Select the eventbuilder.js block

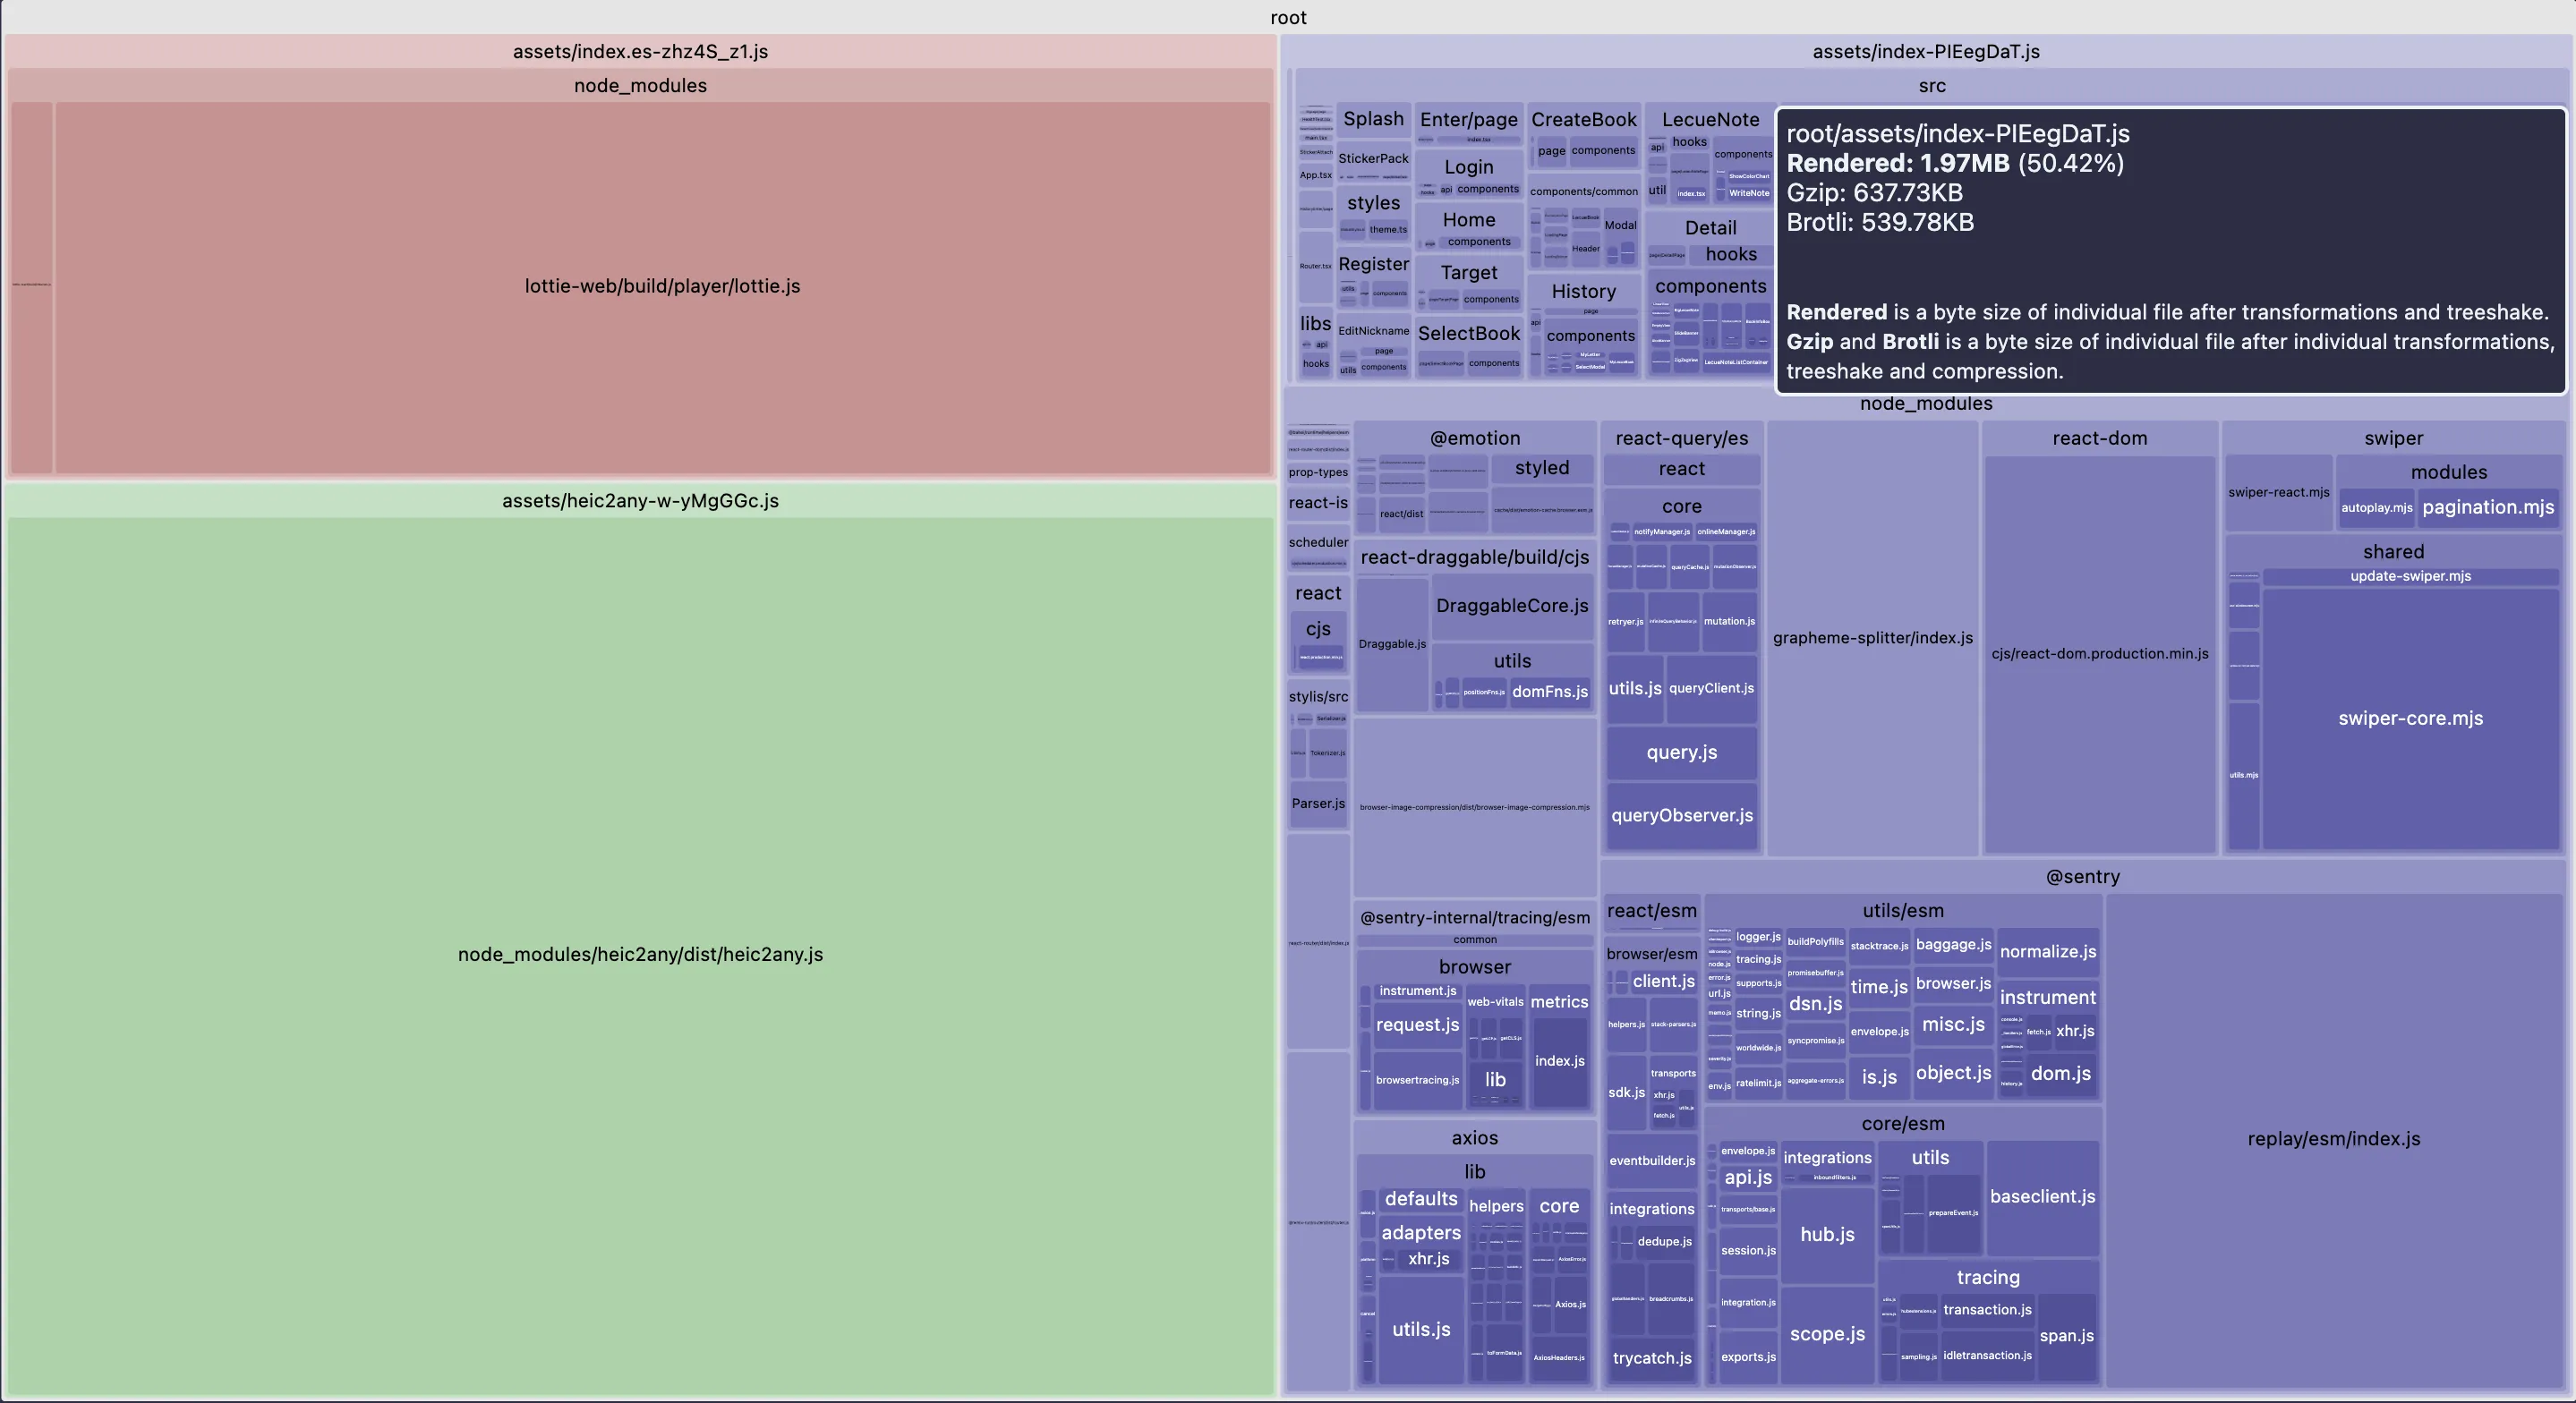pos(1652,1161)
